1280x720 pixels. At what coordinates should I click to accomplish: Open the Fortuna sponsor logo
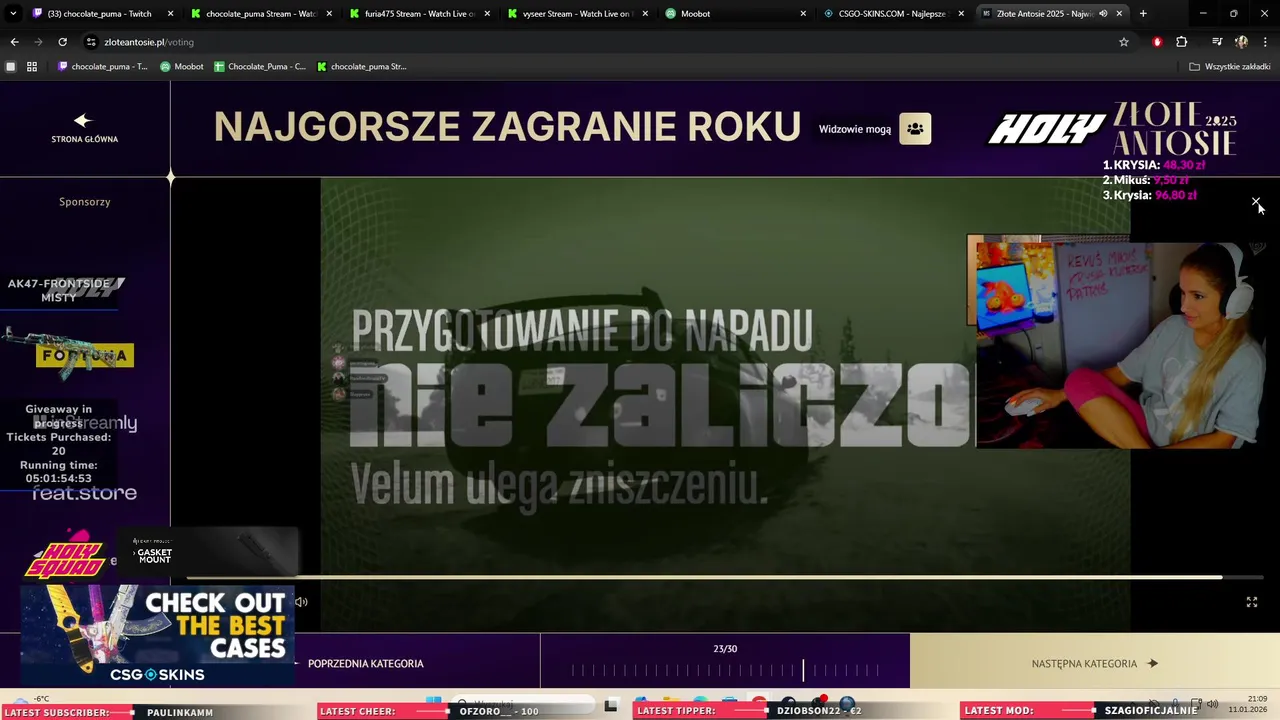click(84, 355)
